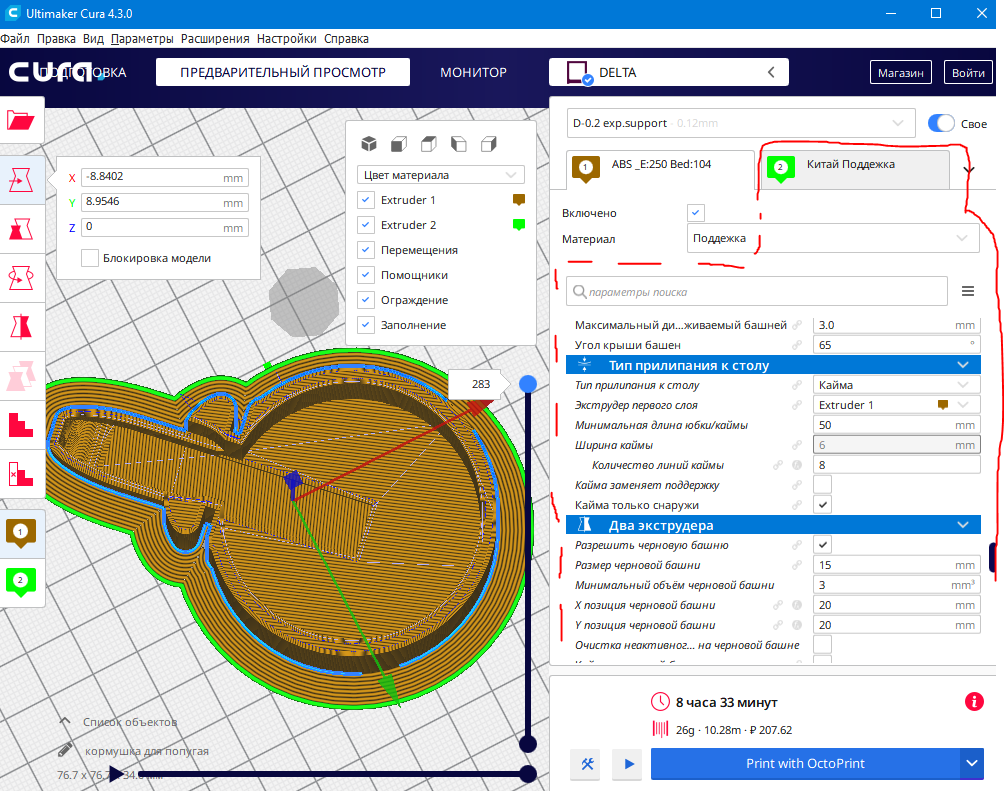Select the Per Model Settings tool
This screenshot has height=791, width=1004.
[20, 376]
